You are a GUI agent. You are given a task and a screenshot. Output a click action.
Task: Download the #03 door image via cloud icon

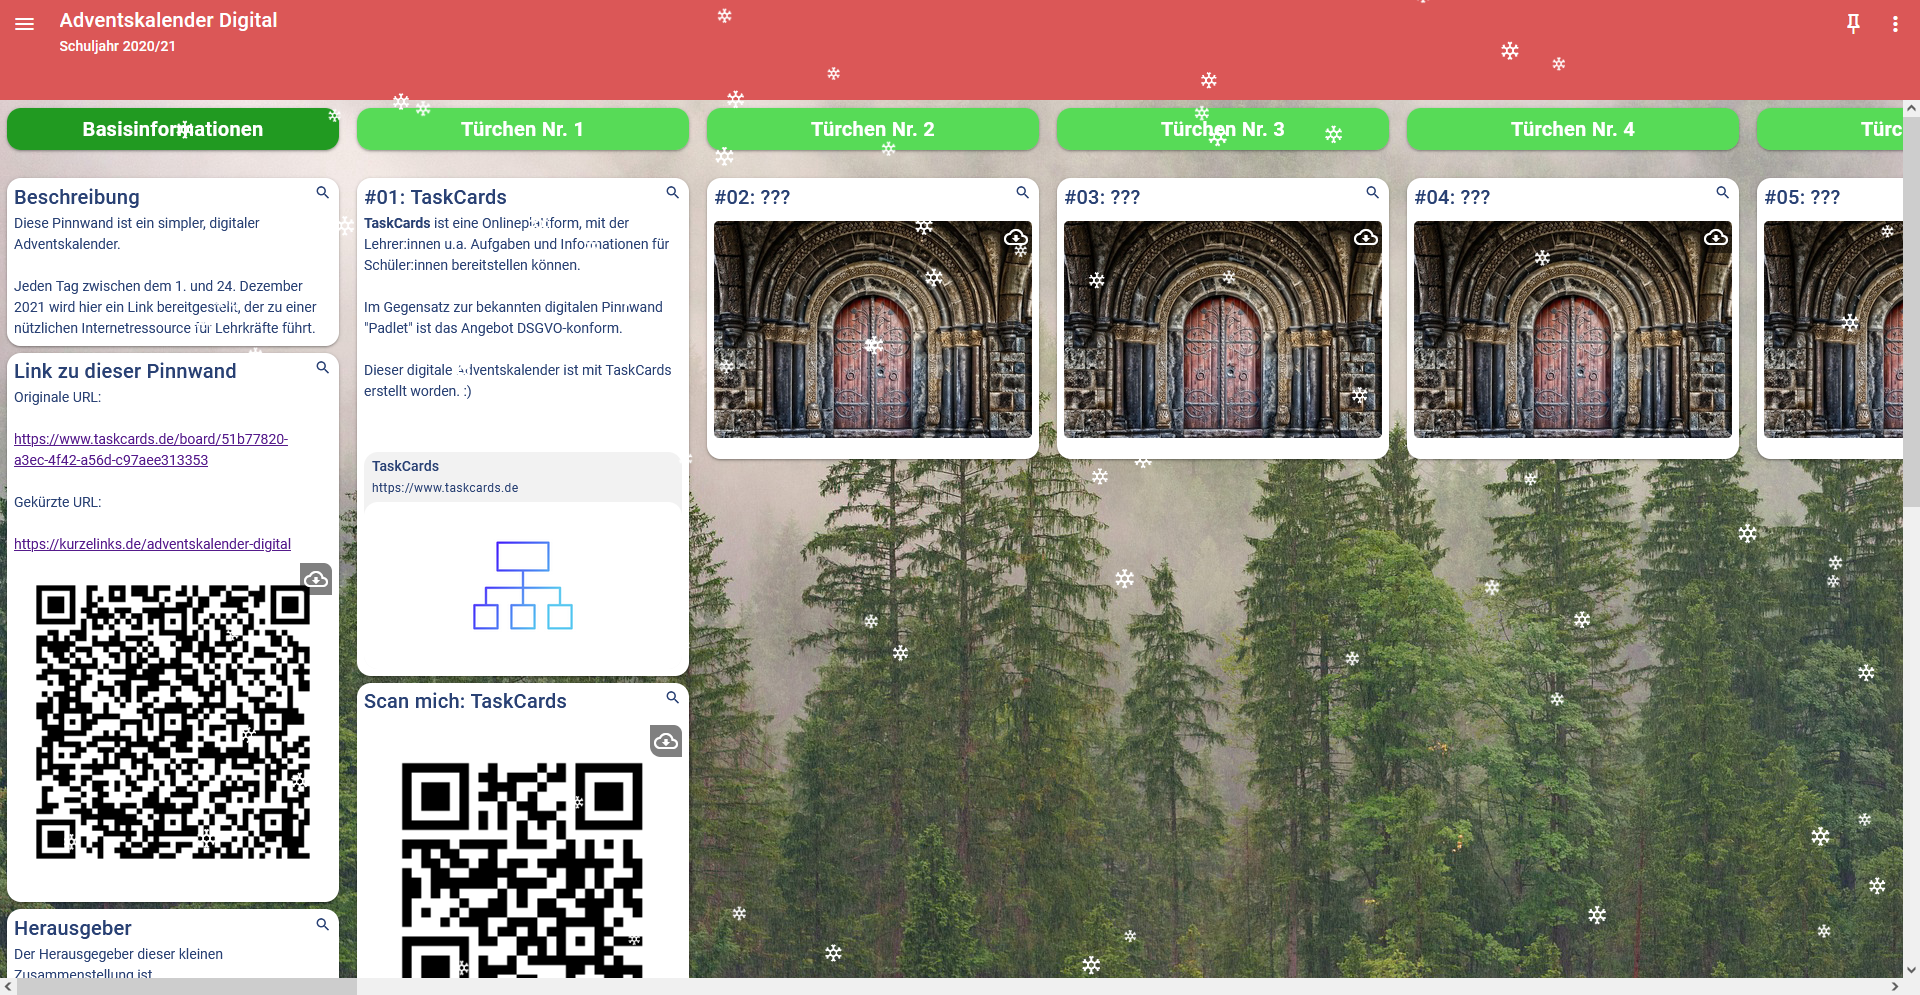click(1365, 238)
